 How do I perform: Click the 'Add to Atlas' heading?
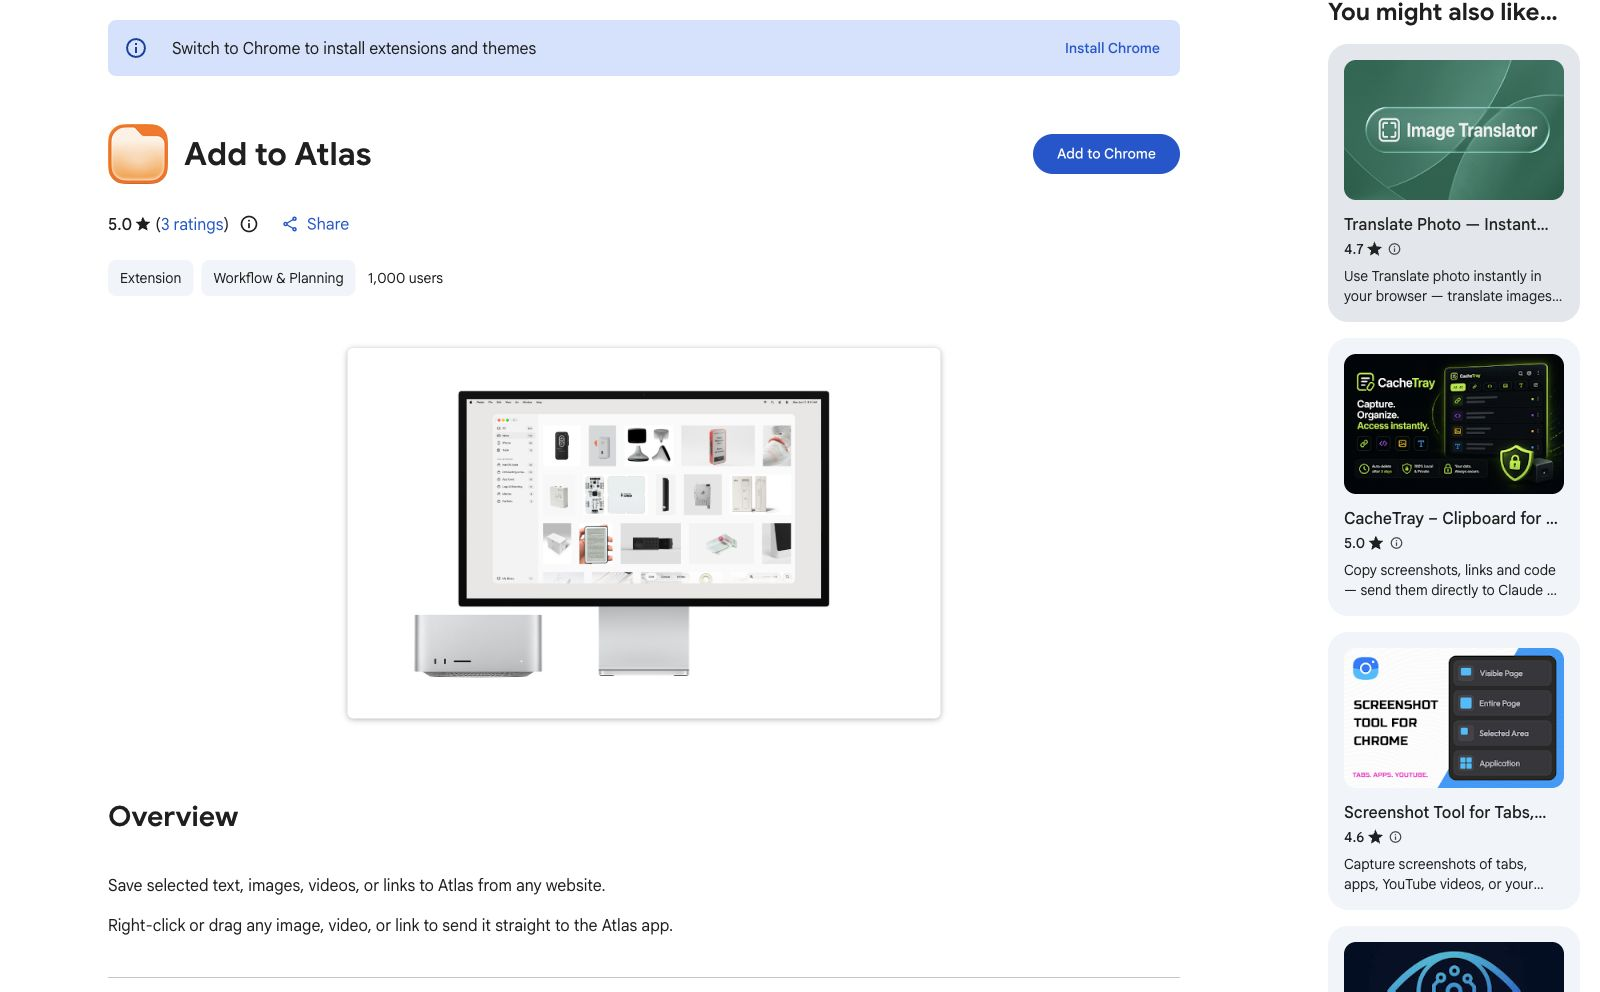pos(278,154)
